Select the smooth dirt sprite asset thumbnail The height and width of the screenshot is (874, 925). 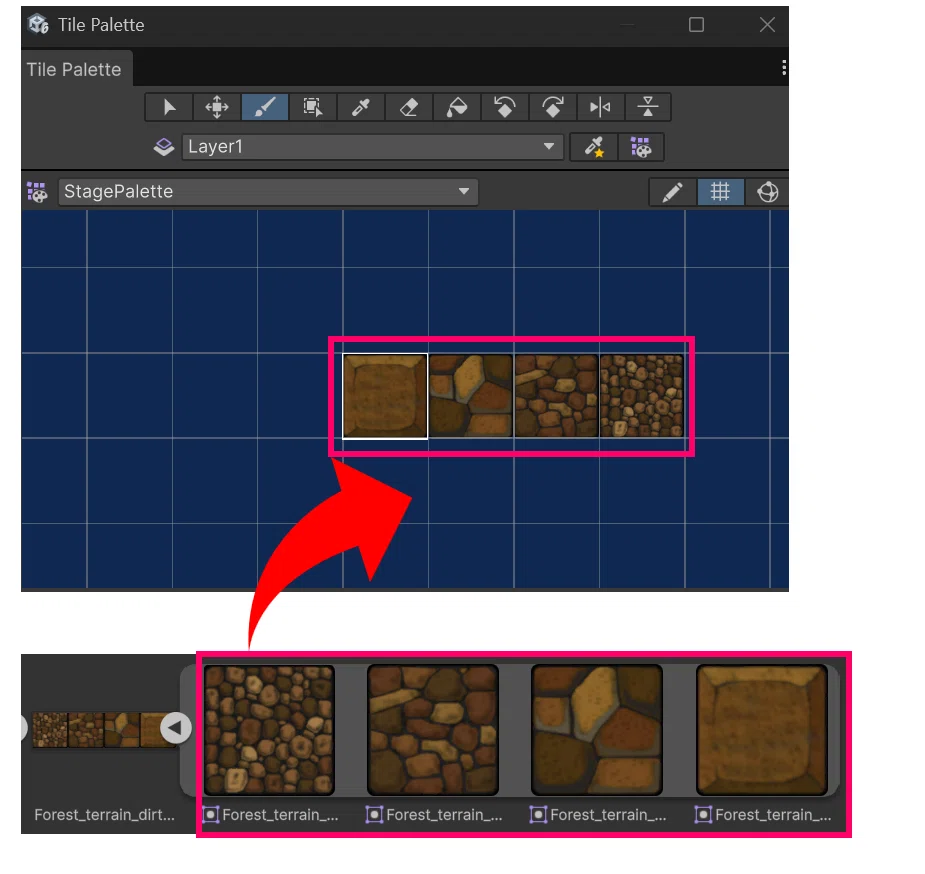[762, 730]
